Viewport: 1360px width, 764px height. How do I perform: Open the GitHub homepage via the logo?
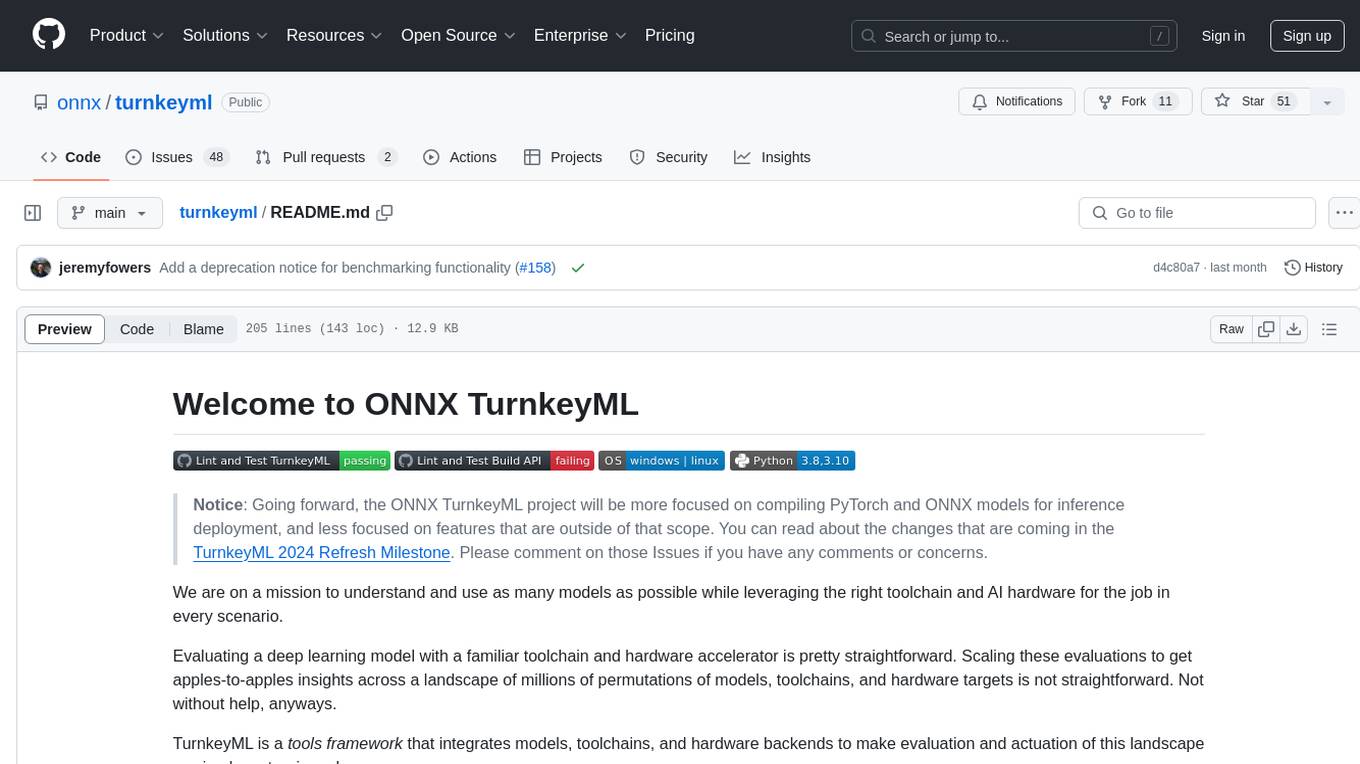tap(49, 35)
